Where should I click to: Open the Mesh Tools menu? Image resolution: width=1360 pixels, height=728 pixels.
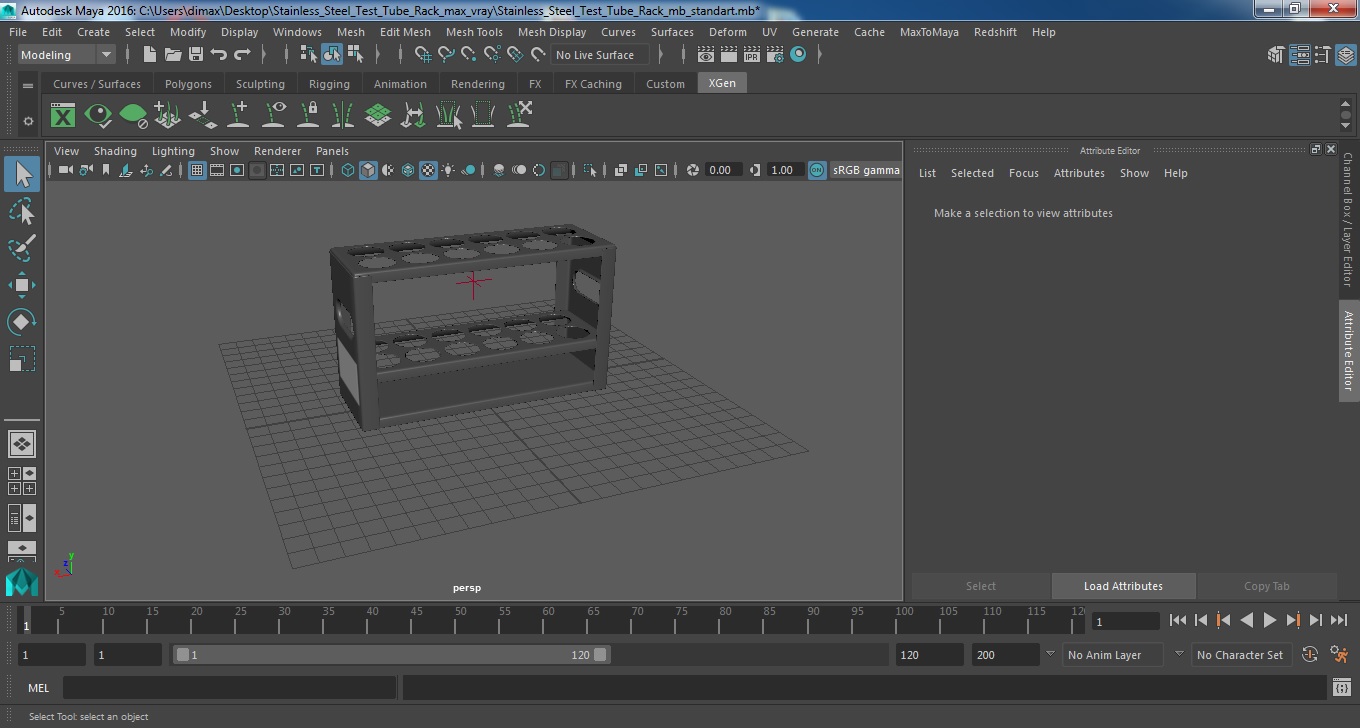(x=473, y=32)
